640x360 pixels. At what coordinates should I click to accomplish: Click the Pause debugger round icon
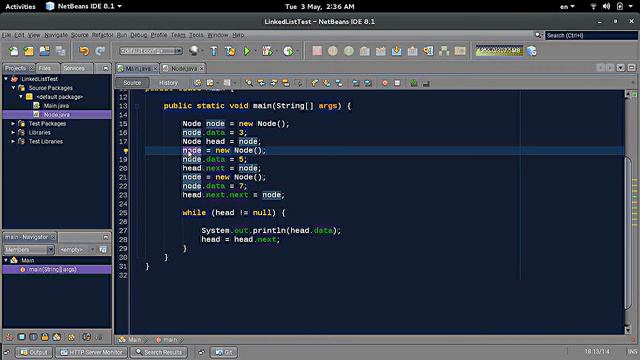pos(333,51)
